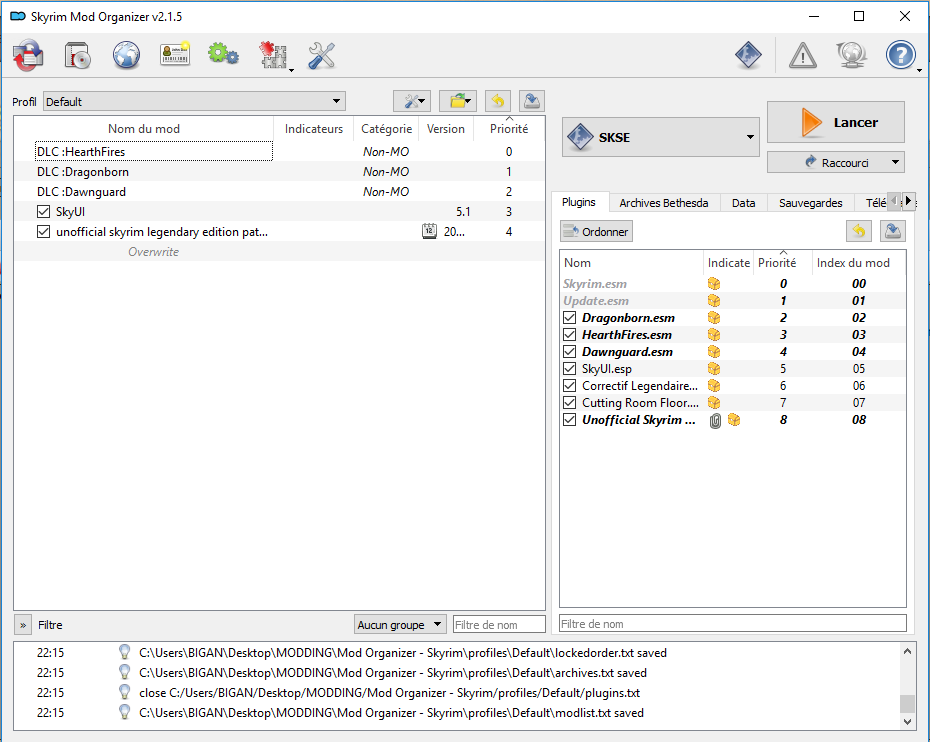Screen dimensions: 930x742
Task: Toggle Cutting Room Floor plugin checkbox
Action: (x=569, y=403)
